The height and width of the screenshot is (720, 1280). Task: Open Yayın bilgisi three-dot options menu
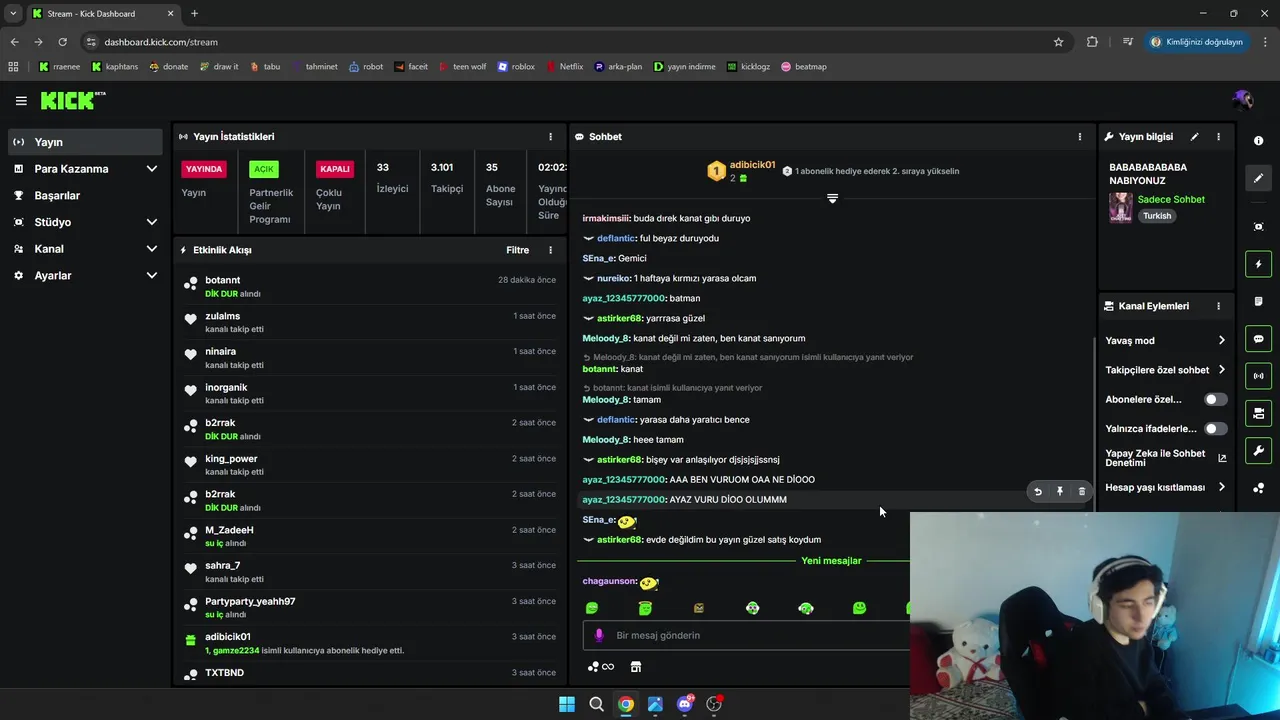pos(1218,137)
